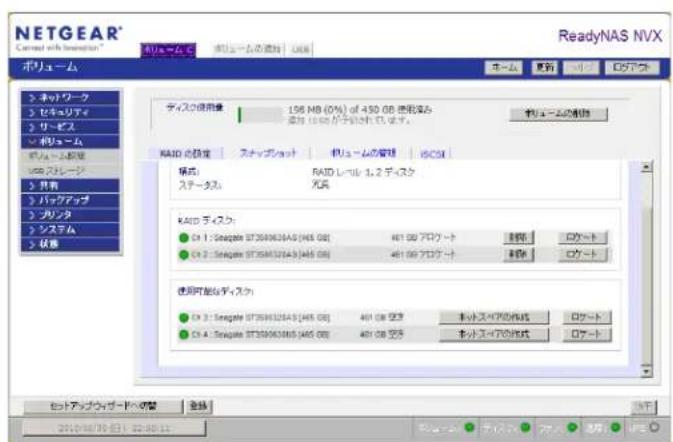Click the green status icon for disk Ch 4
The height and width of the screenshot is (442, 673).
coord(184,334)
